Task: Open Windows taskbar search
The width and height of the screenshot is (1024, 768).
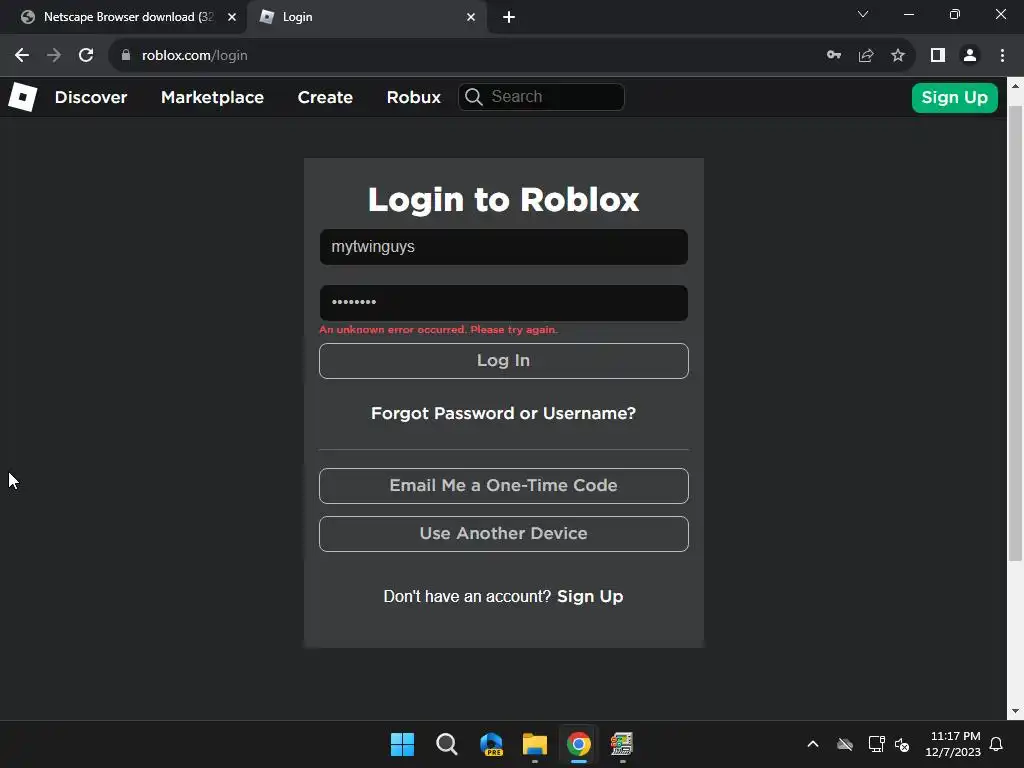Action: (x=447, y=744)
